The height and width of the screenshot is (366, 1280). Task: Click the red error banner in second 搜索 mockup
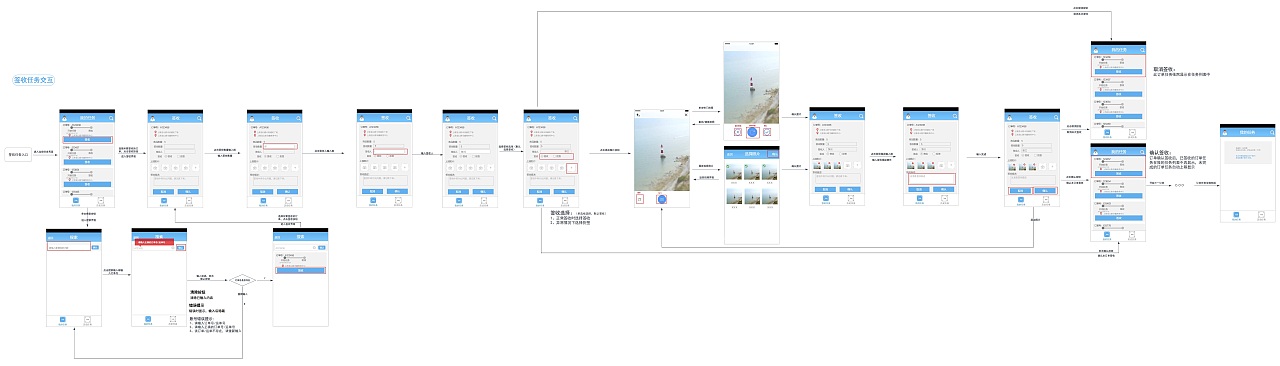(153, 243)
